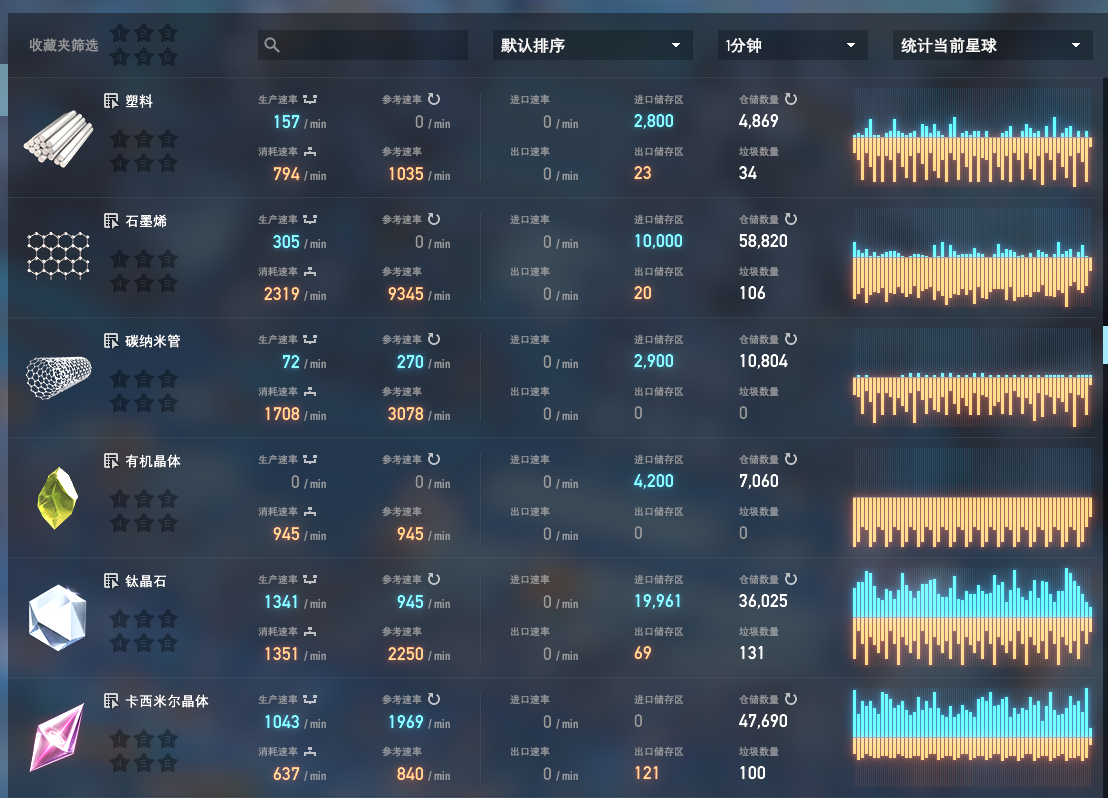Screen dimensions: 1108x798
Task: Click the consumption facility icon for 有机晶体
Action: point(310,512)
